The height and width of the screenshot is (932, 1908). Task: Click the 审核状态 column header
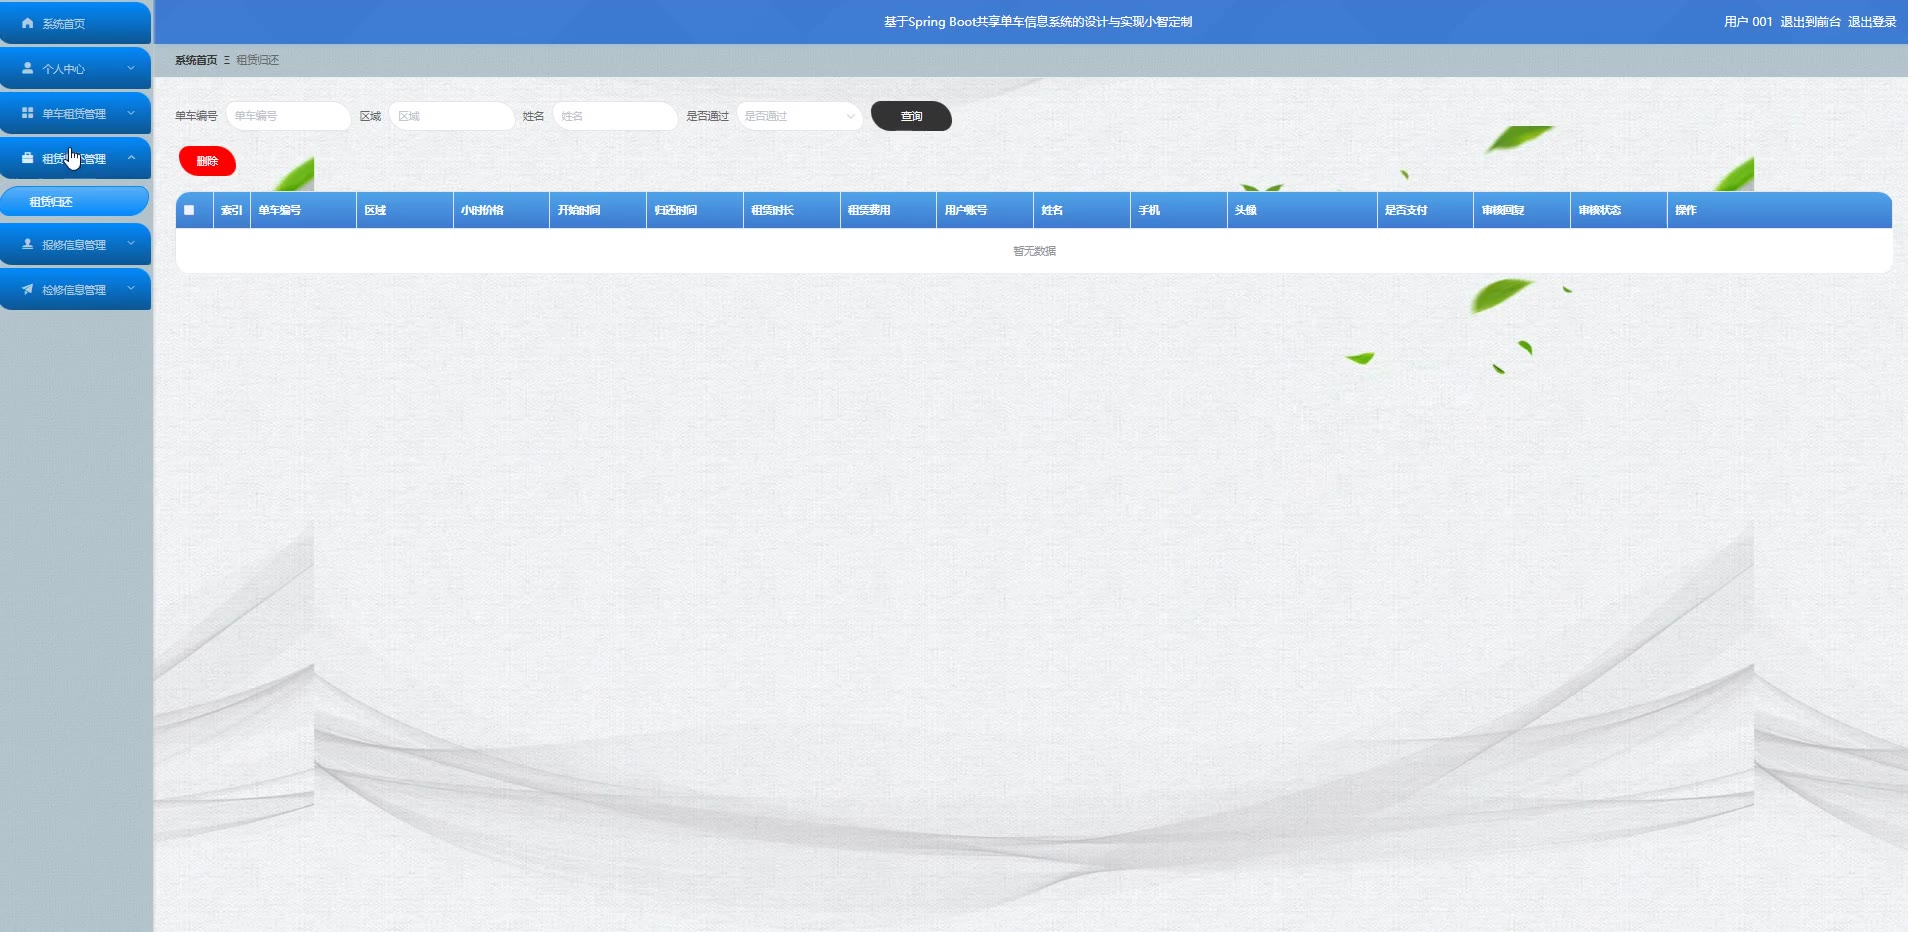click(1619, 210)
